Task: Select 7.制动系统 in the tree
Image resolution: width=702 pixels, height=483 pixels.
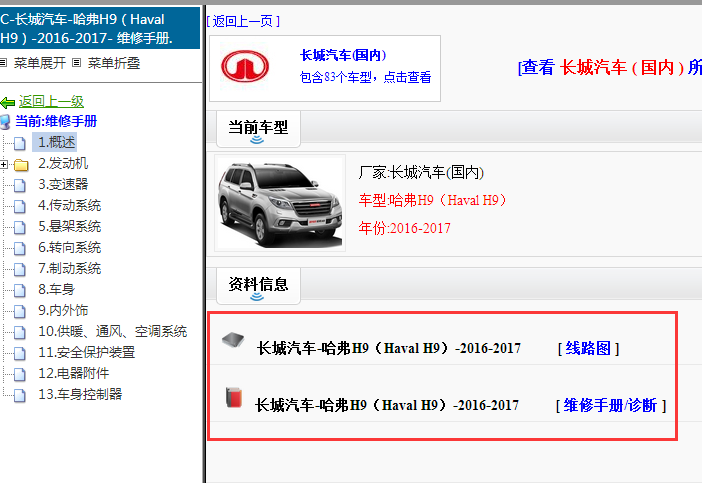Action: click(69, 269)
